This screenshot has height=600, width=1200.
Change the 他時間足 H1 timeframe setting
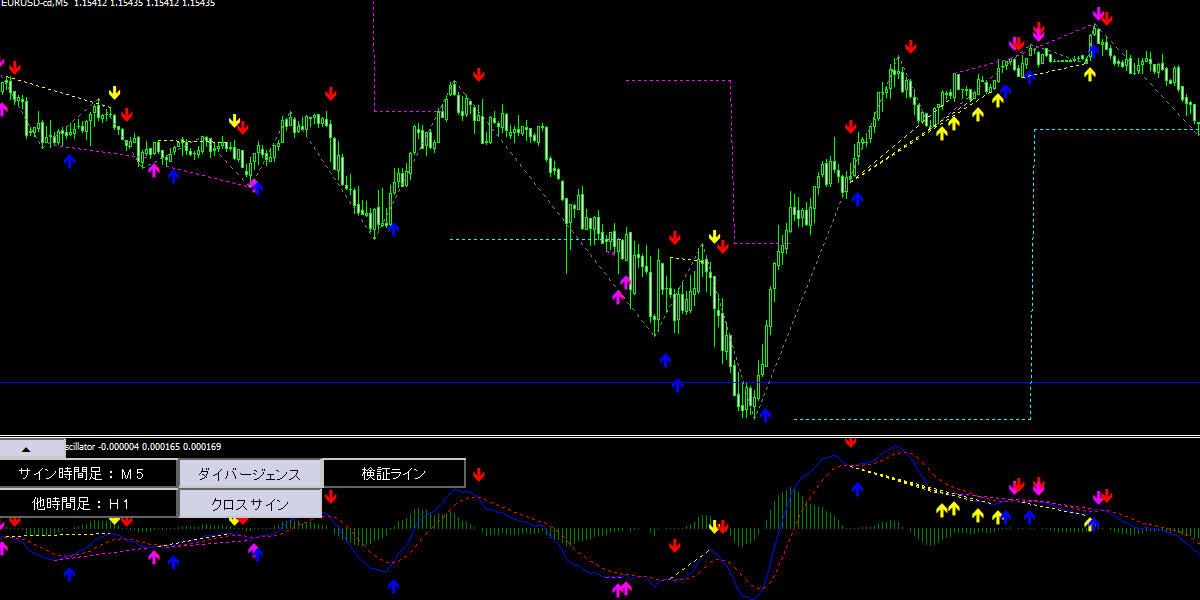(x=88, y=504)
